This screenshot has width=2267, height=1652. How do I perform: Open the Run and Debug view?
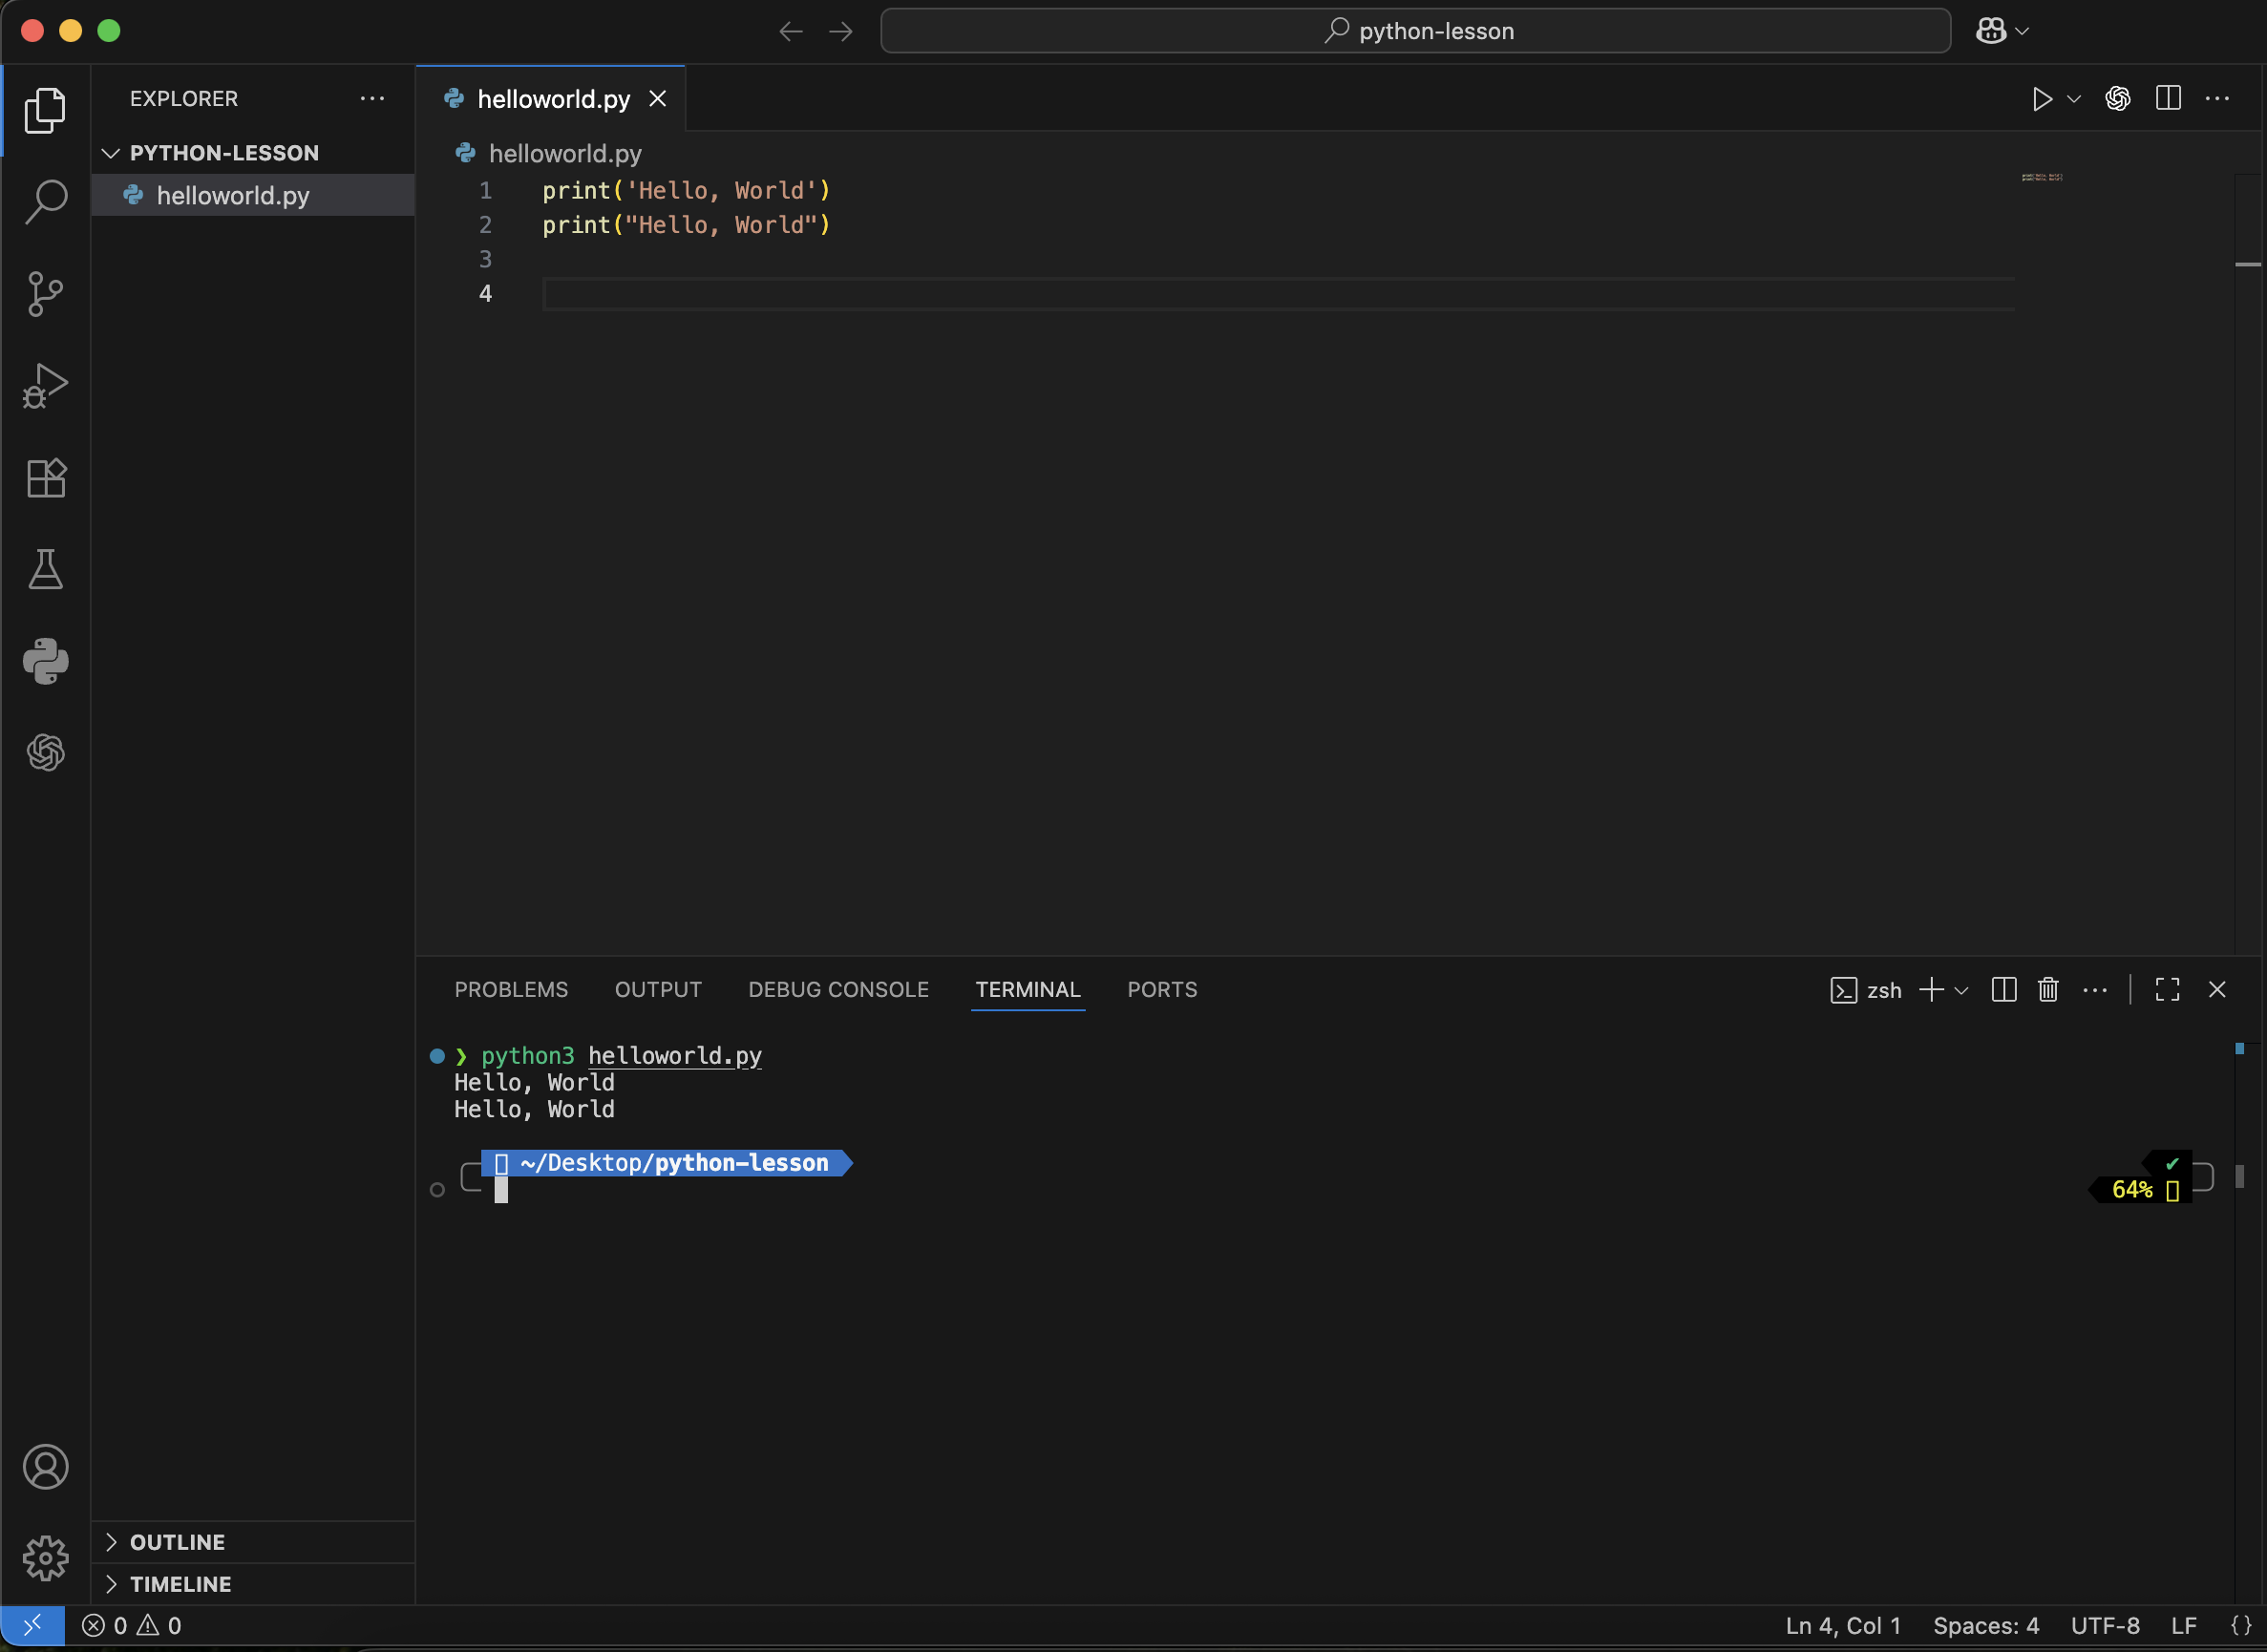tap(45, 386)
